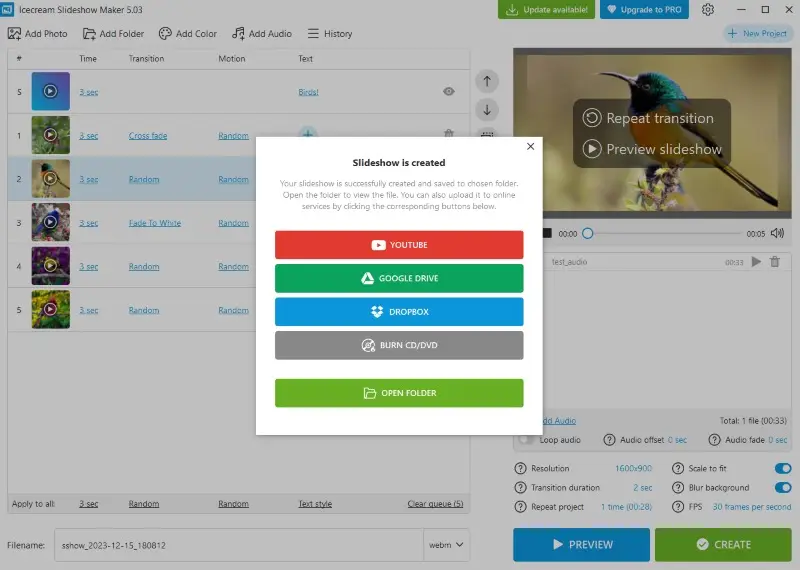Toggle the Loop audio switch
The width and height of the screenshot is (800, 570).
click(527, 440)
